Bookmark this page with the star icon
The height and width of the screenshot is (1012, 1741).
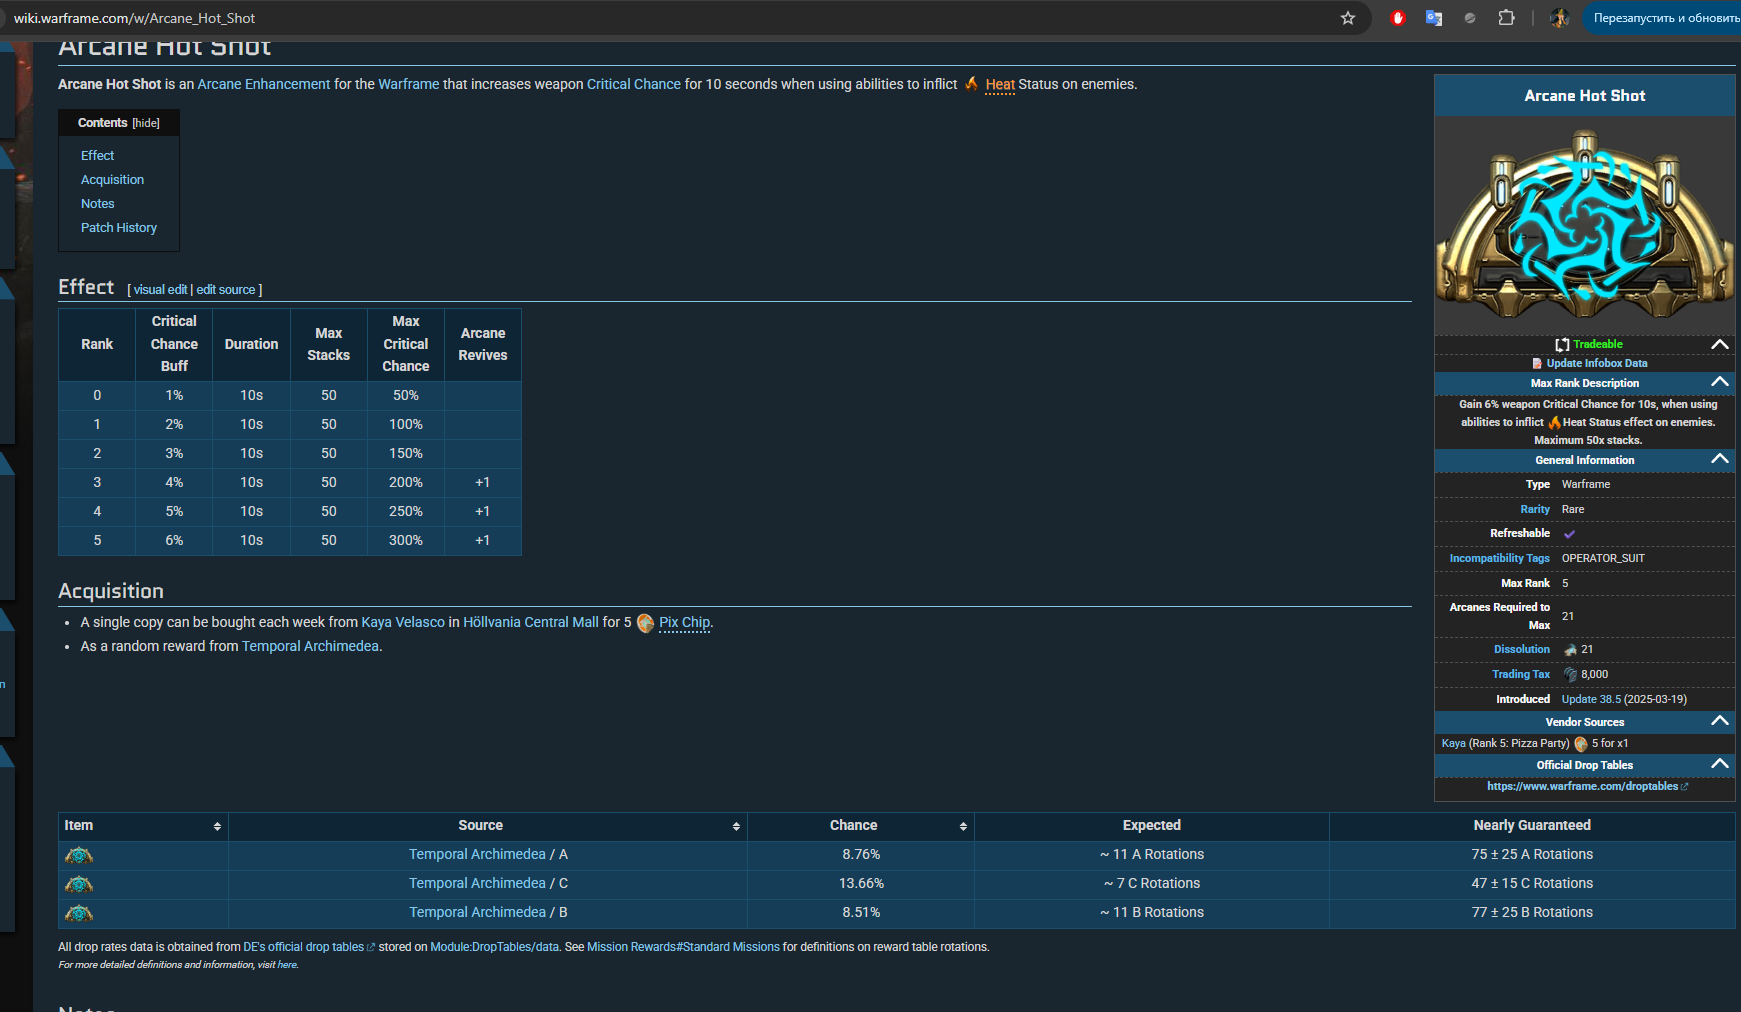click(1348, 18)
